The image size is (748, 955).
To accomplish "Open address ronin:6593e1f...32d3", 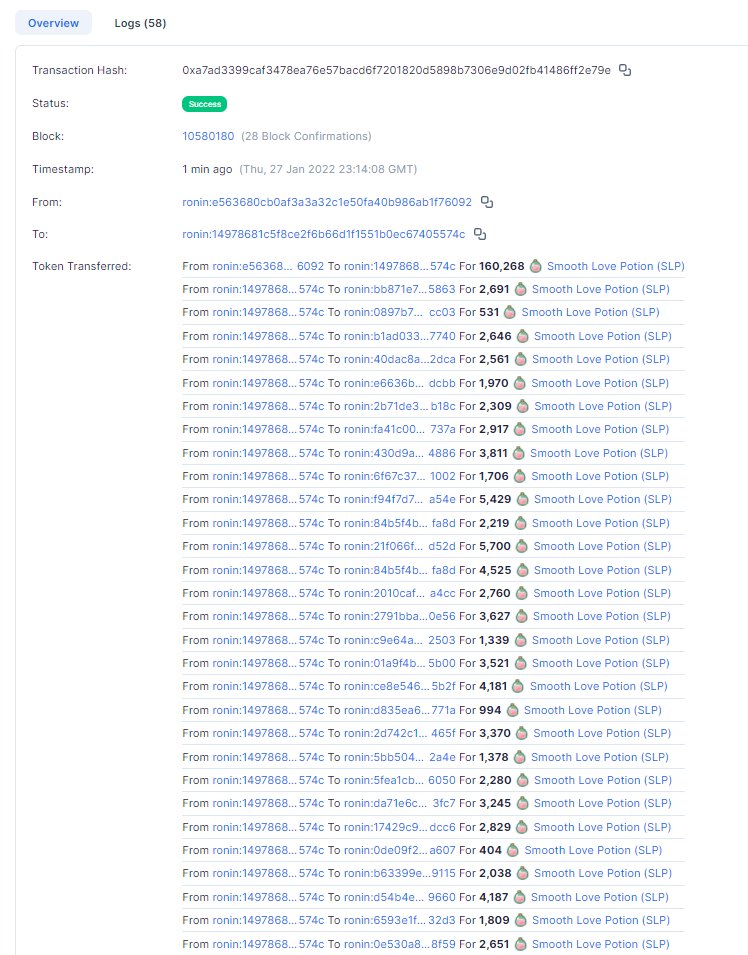I will pyautogui.click(x=400, y=920).
